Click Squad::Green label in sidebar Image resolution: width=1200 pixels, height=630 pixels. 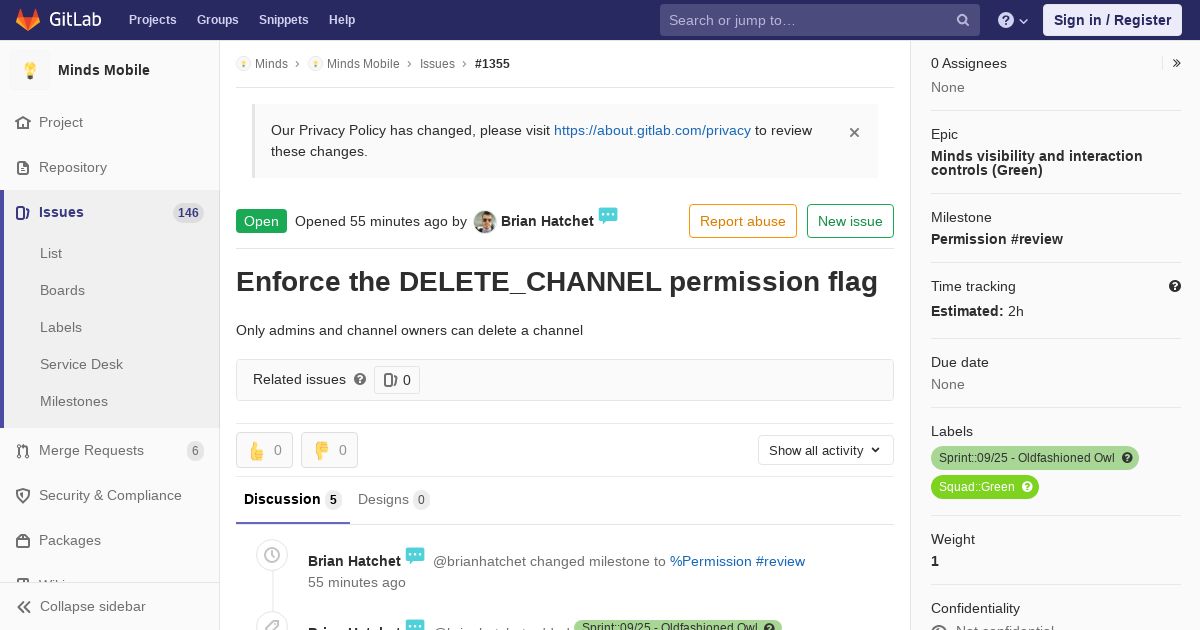pos(977,487)
